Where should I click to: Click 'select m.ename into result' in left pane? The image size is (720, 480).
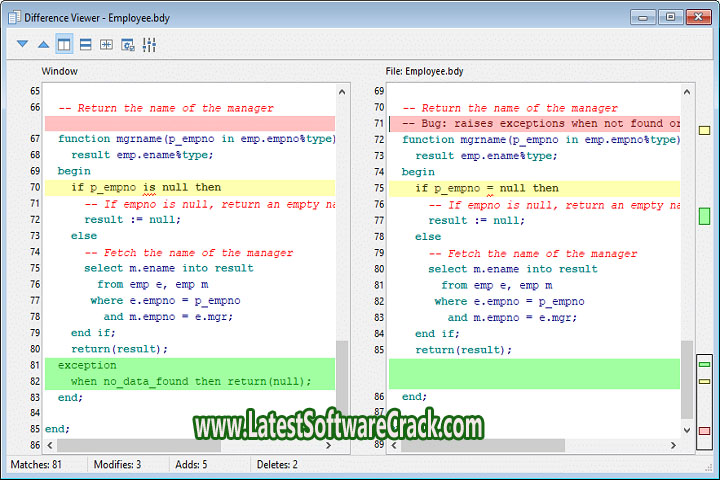[x=169, y=268]
